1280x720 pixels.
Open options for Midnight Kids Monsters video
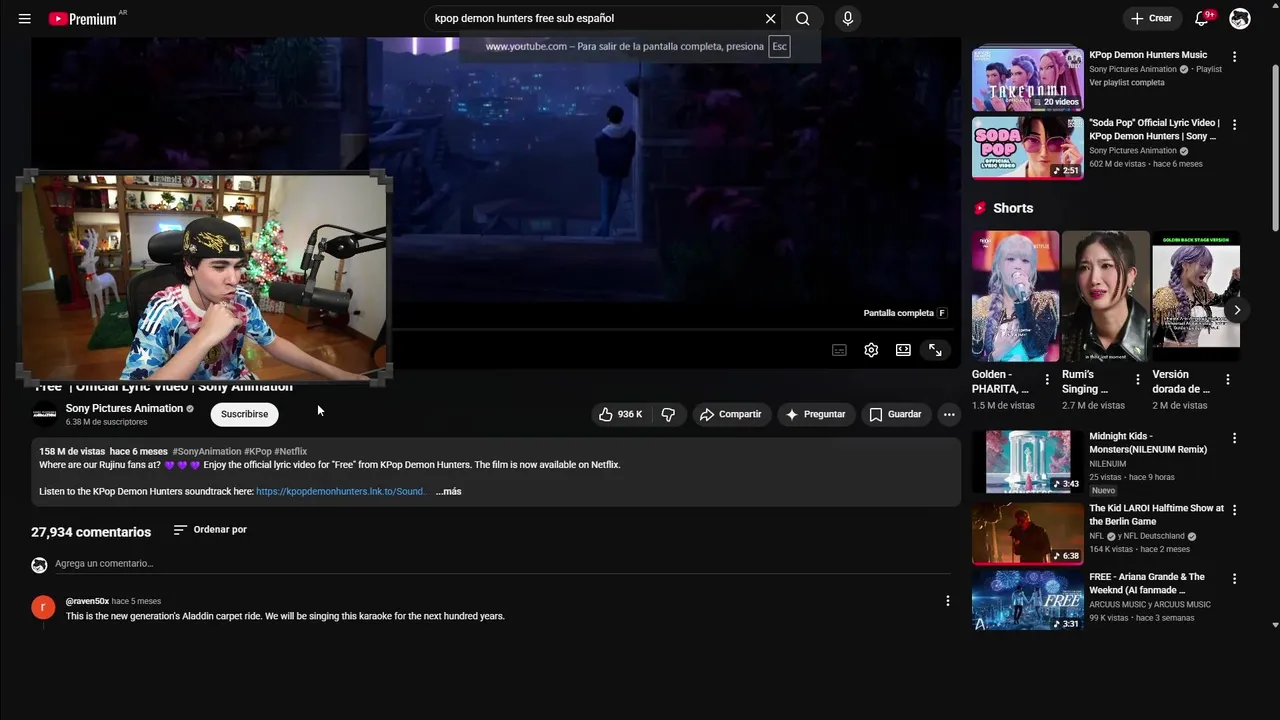(1235, 438)
